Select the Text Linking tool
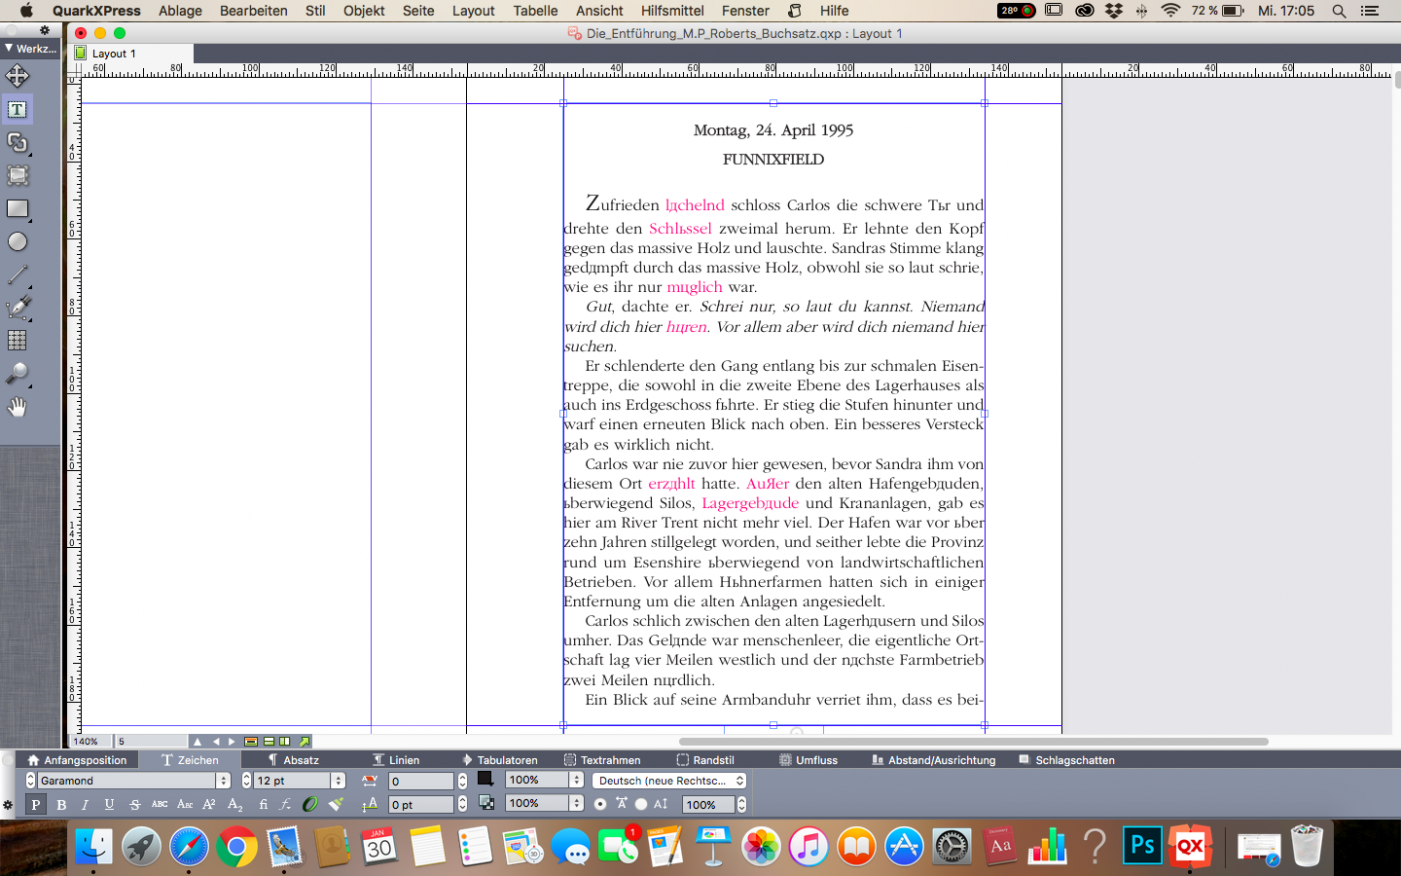The height and width of the screenshot is (876, 1401). [x=17, y=143]
